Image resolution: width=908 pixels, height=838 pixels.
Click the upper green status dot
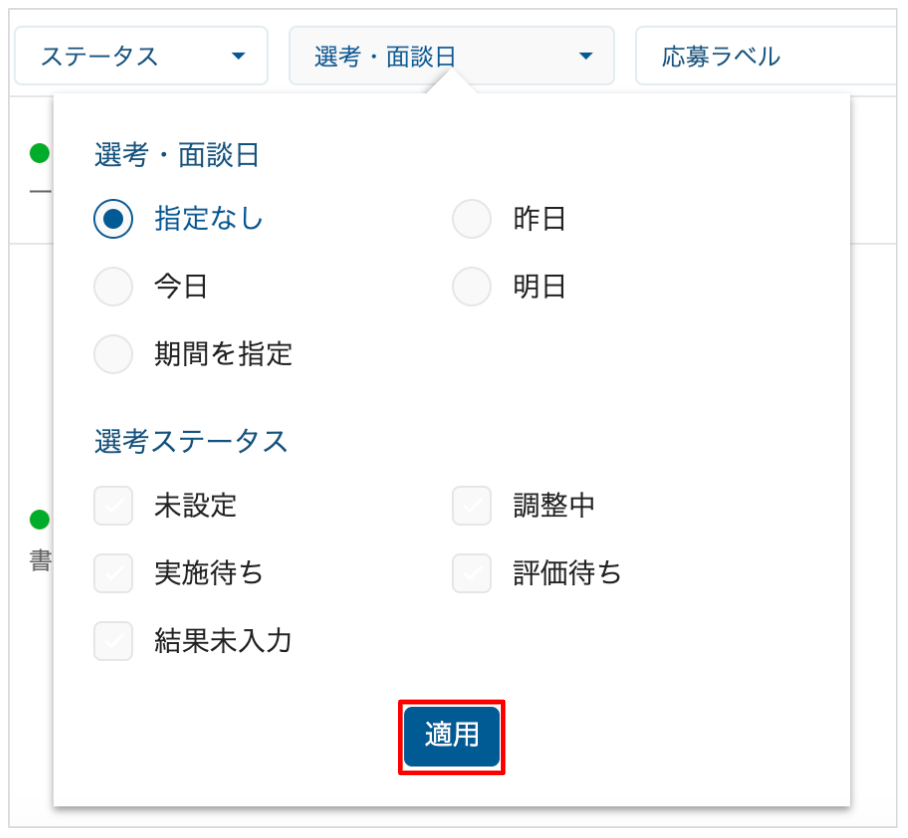coord(39,153)
